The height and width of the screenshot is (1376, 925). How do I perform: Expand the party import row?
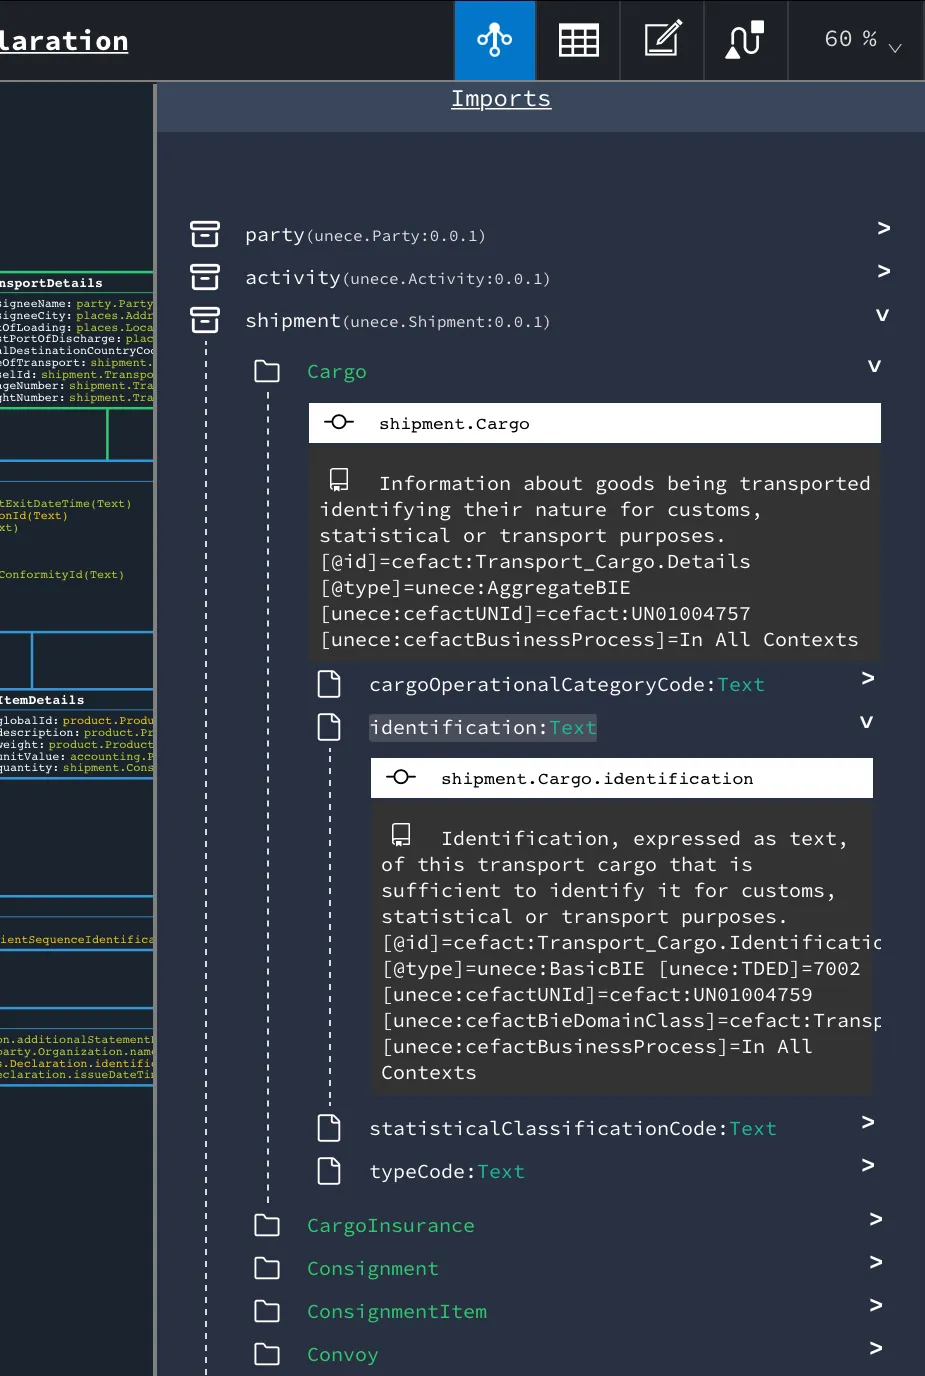[x=883, y=228]
